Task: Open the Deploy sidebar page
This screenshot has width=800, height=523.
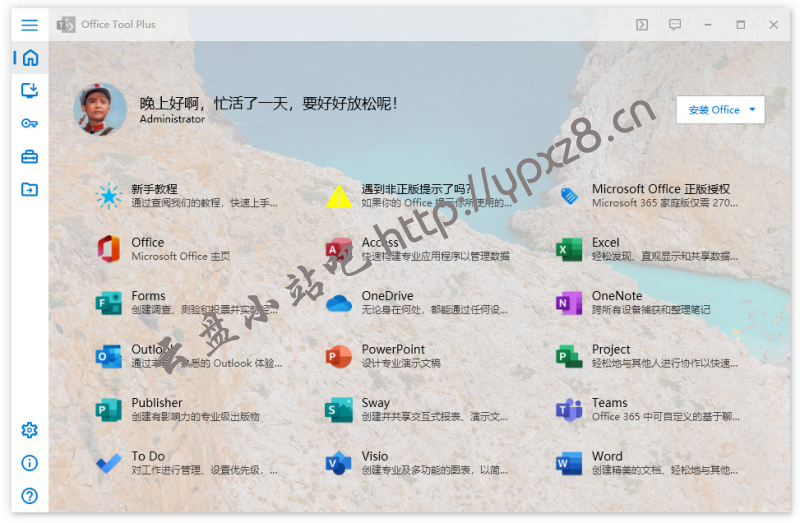Action: (30, 90)
